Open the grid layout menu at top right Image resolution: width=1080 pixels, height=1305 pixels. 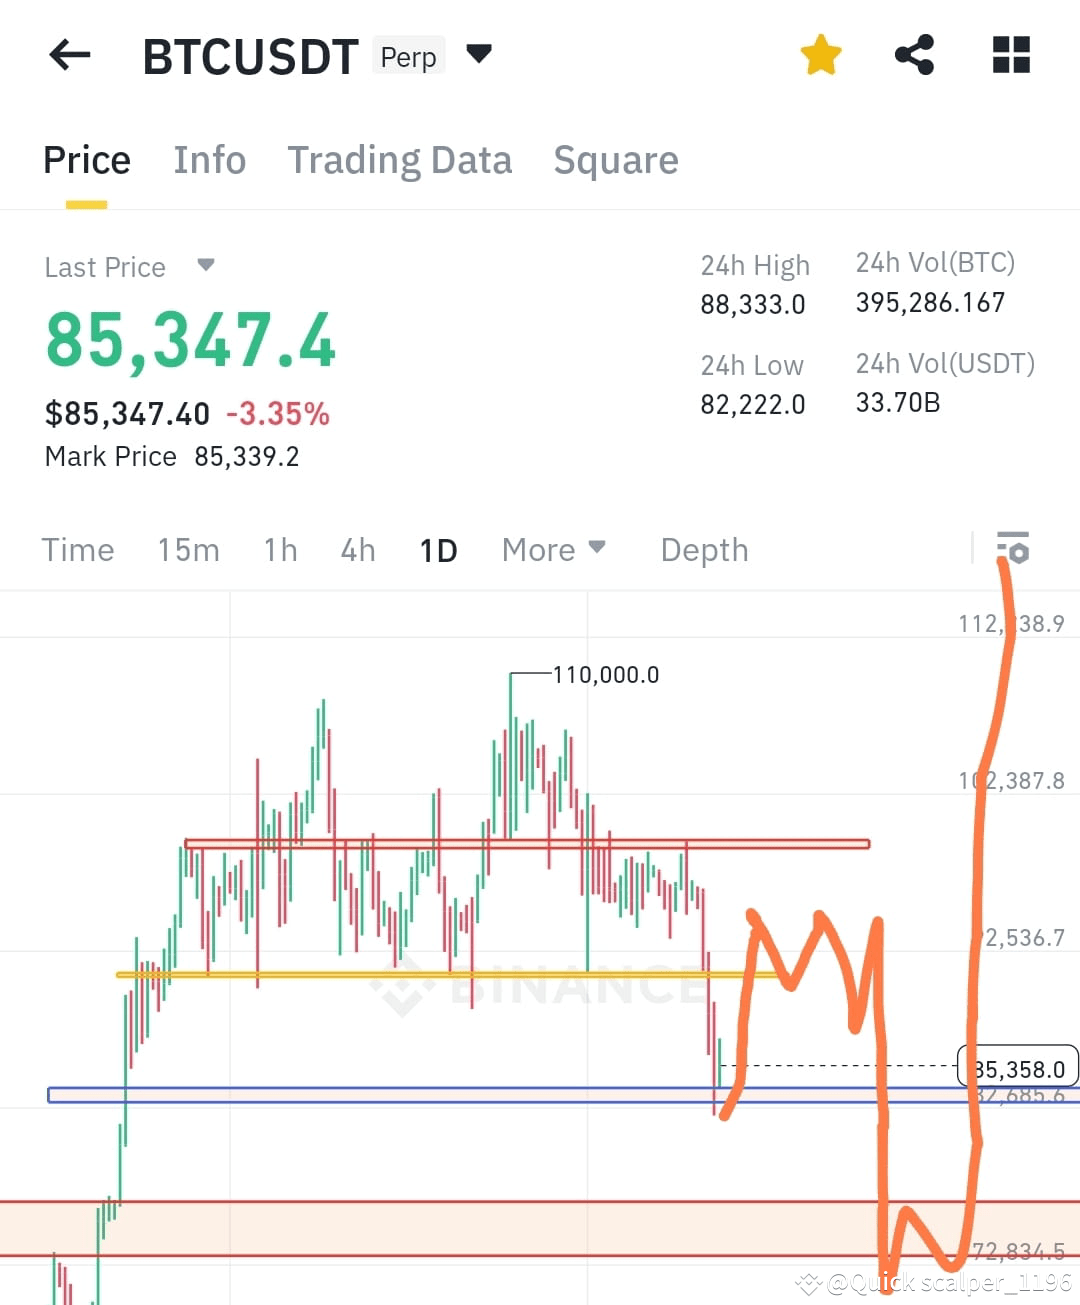[x=1010, y=55]
